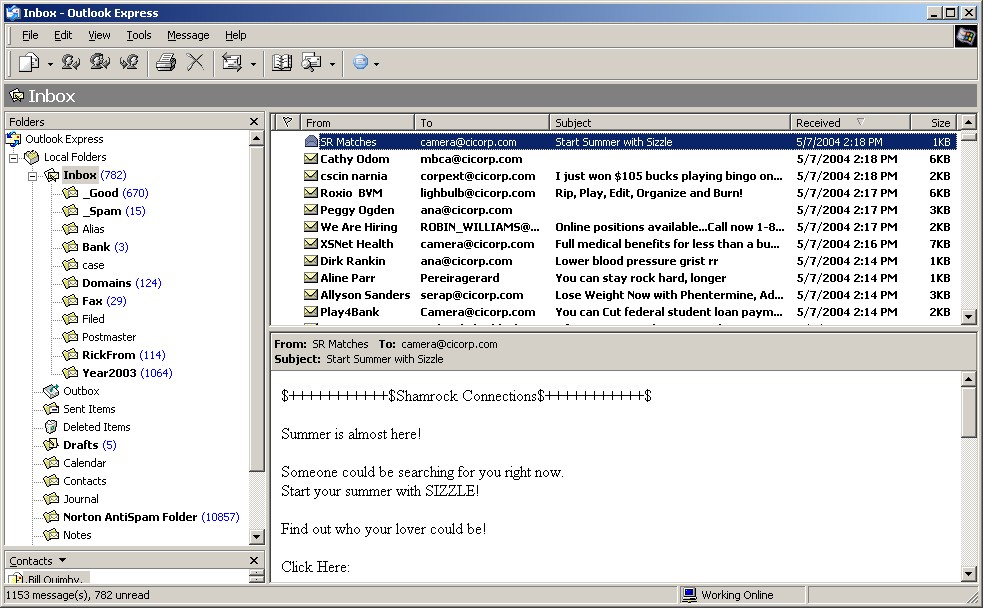Open the Help menu
This screenshot has height=608, width=983.
[x=236, y=35]
